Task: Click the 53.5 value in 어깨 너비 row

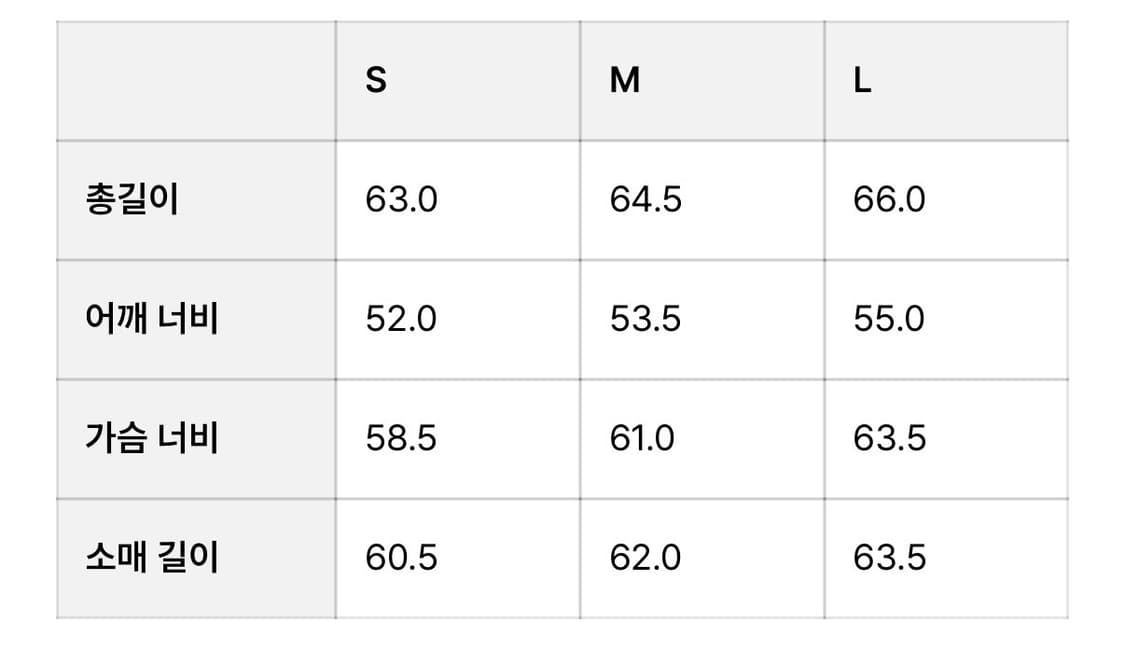Action: [x=646, y=319]
